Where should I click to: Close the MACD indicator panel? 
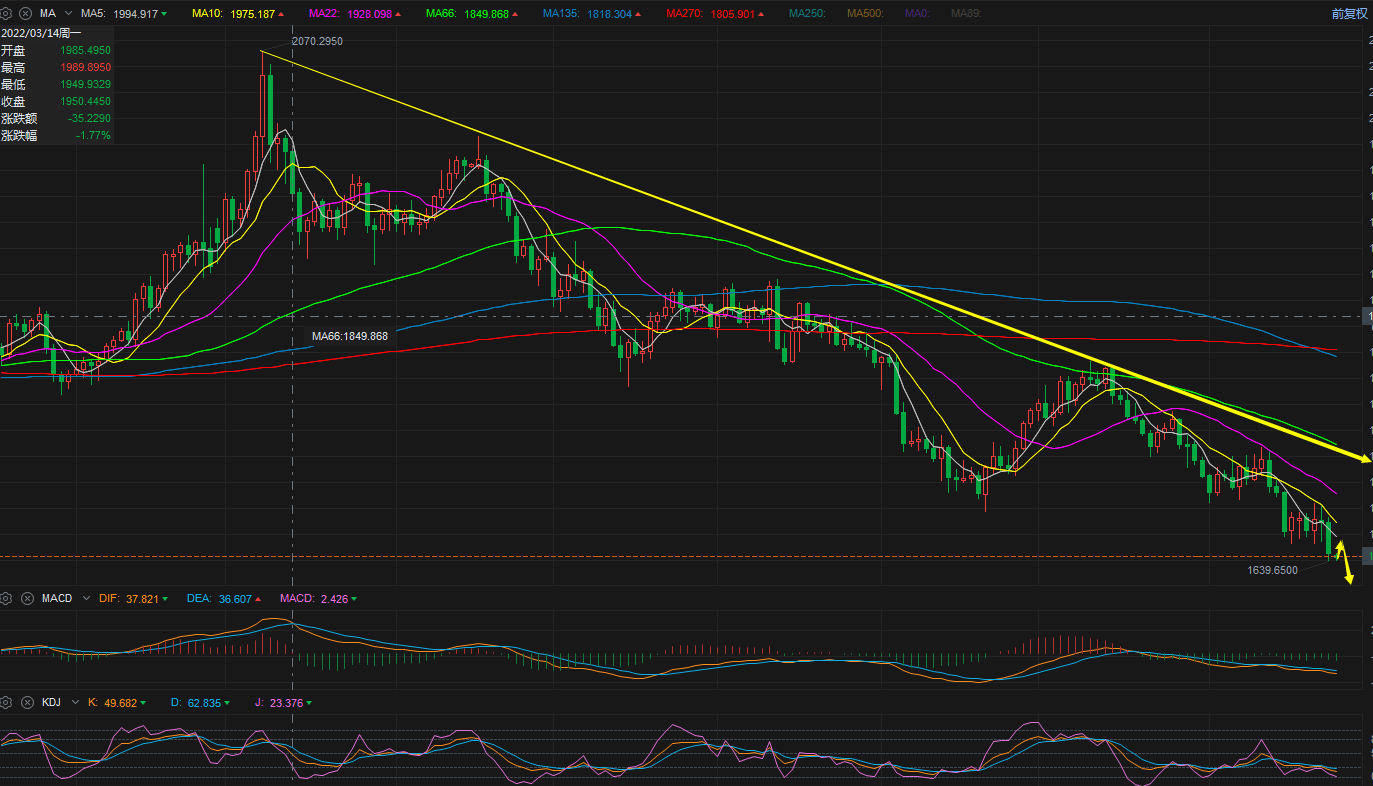tap(26, 598)
